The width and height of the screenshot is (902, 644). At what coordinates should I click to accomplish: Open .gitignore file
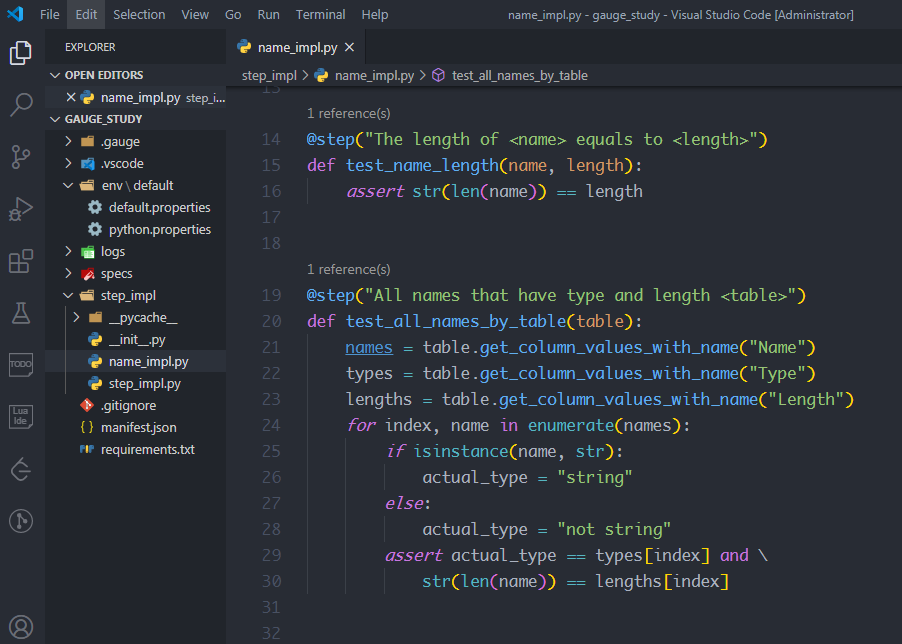tap(128, 405)
